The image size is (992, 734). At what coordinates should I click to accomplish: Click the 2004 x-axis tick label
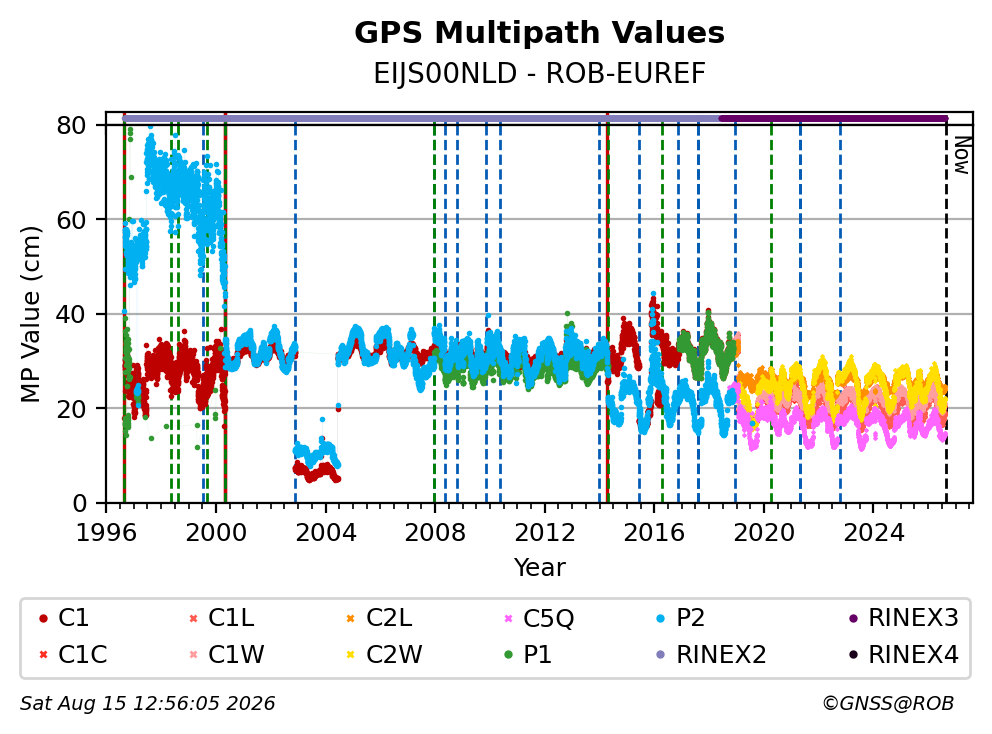pos(326,533)
